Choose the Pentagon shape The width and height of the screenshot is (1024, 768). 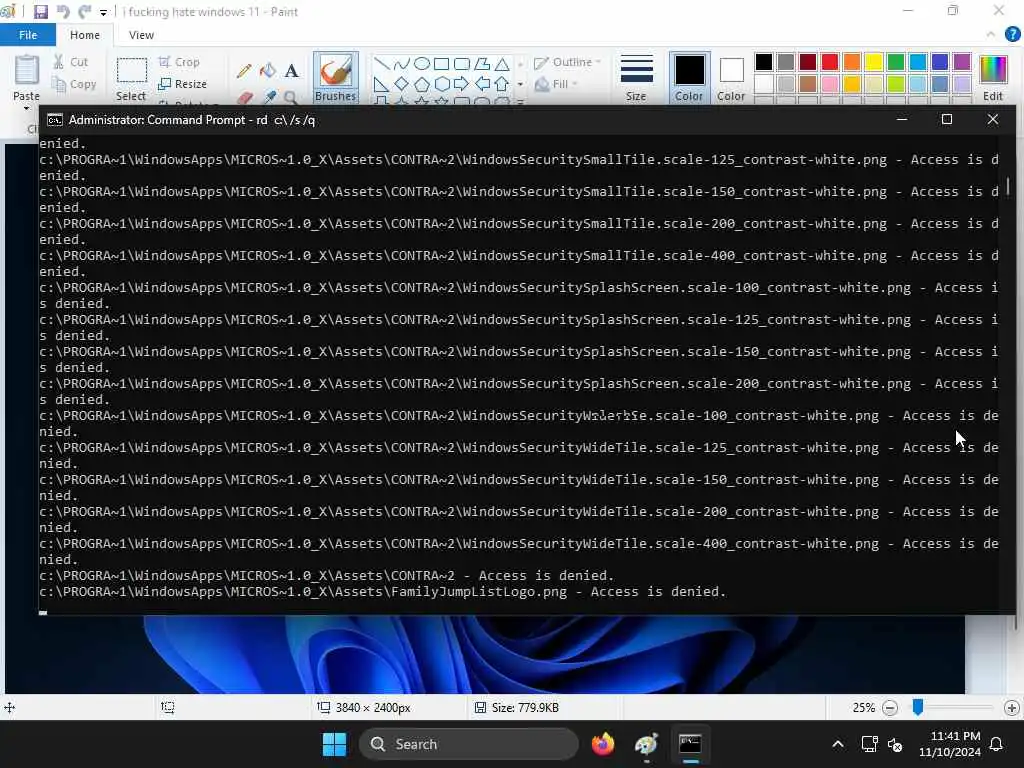422,84
